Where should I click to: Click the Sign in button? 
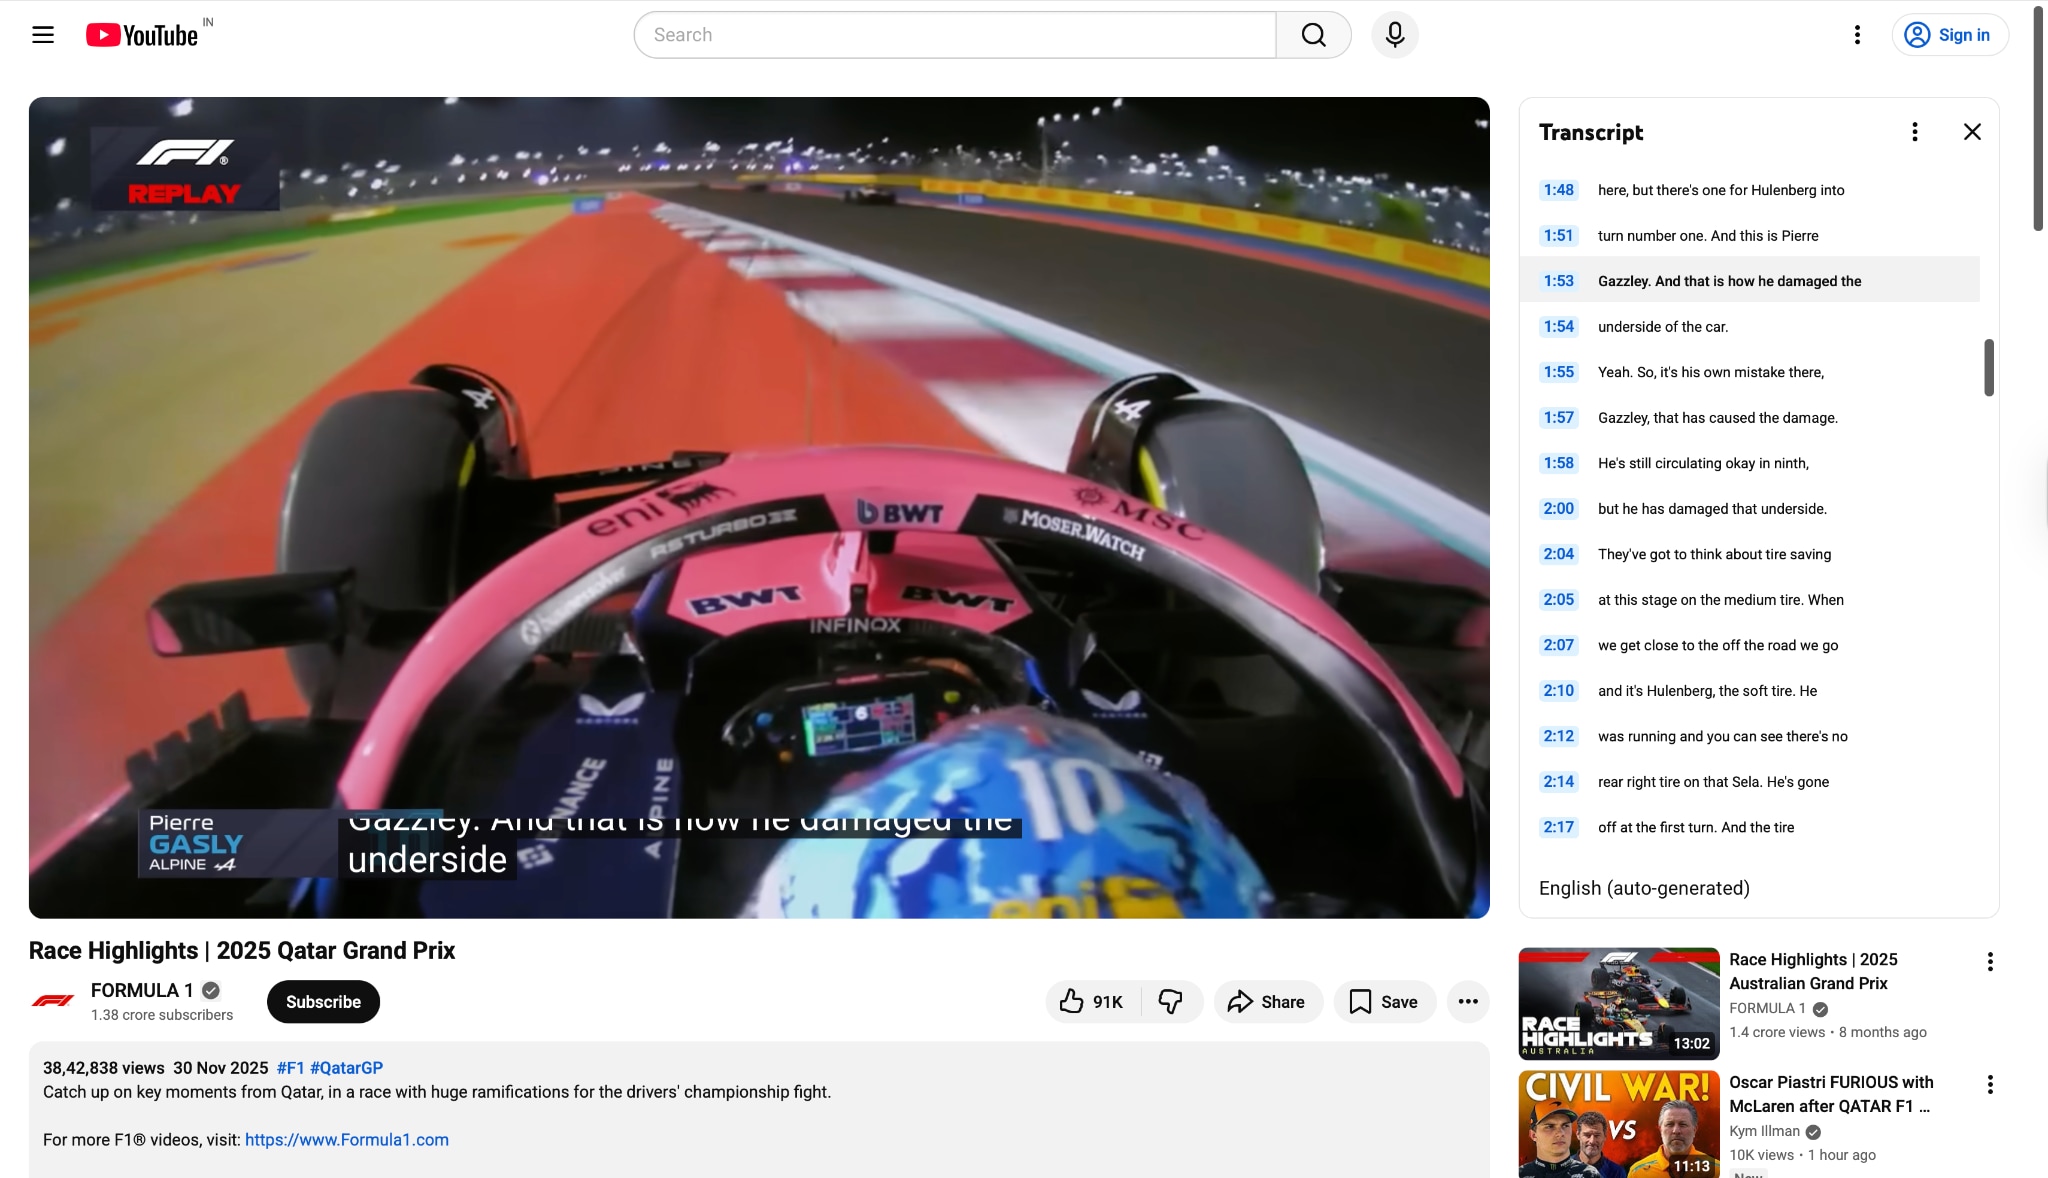pos(1948,34)
